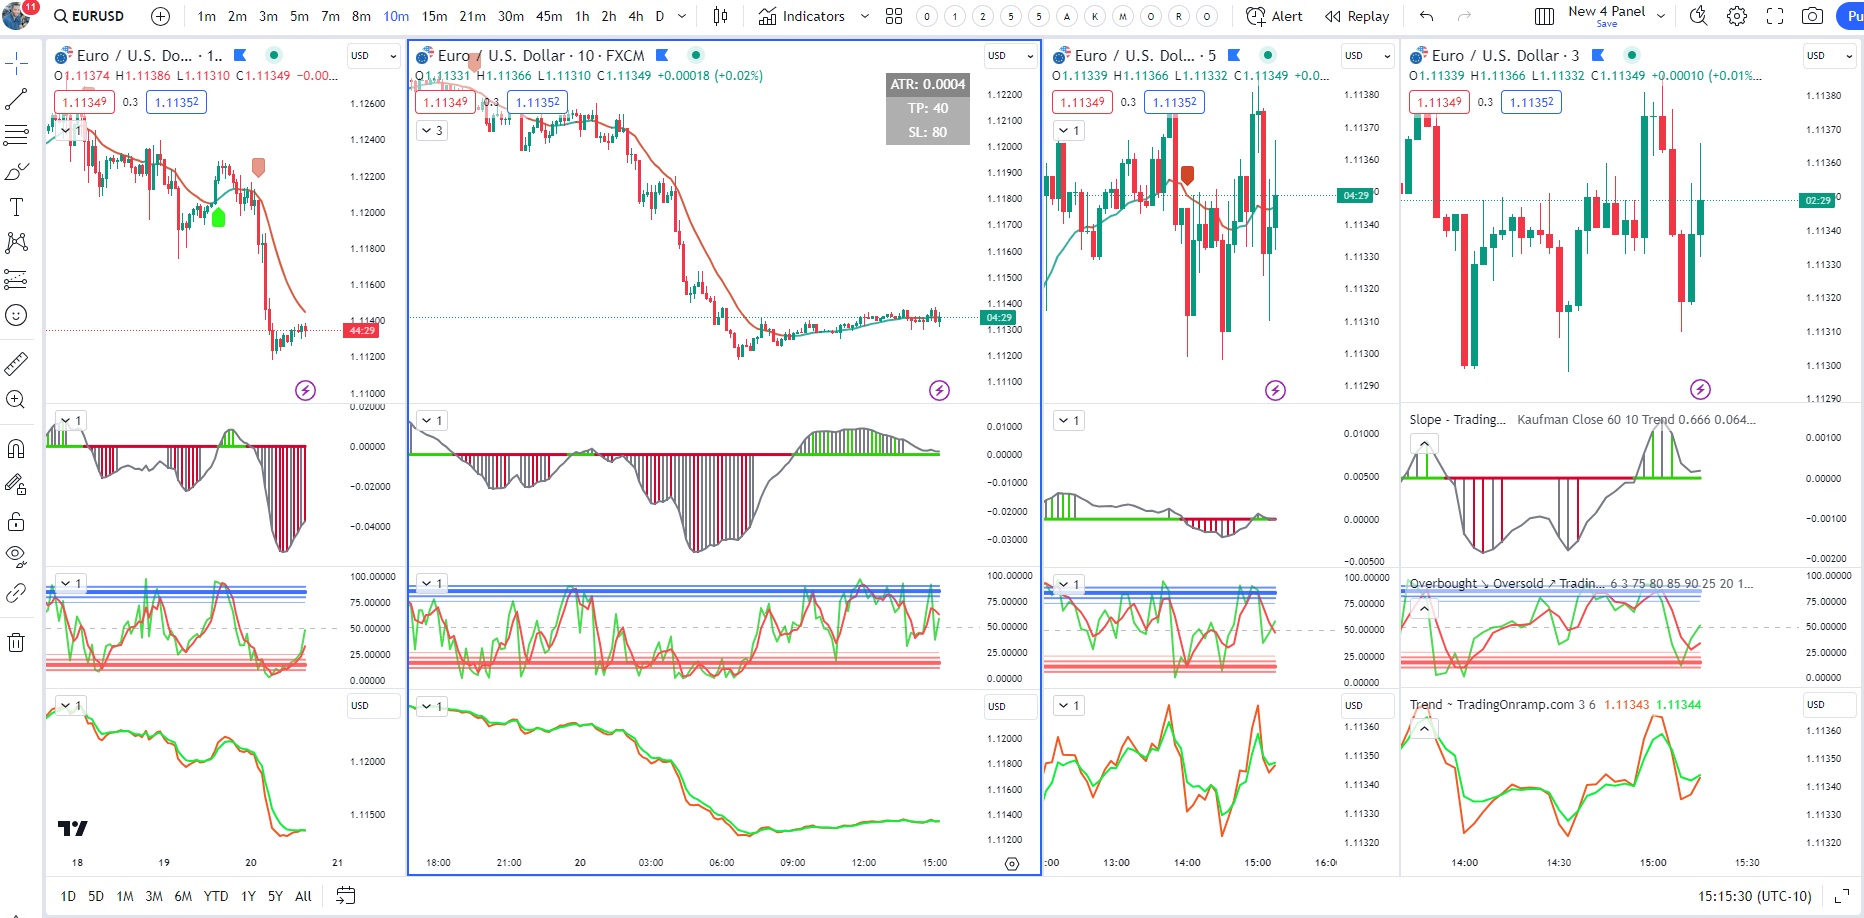Image resolution: width=1864 pixels, height=918 pixels.
Task: Switch to the 10m timeframe
Action: (396, 16)
